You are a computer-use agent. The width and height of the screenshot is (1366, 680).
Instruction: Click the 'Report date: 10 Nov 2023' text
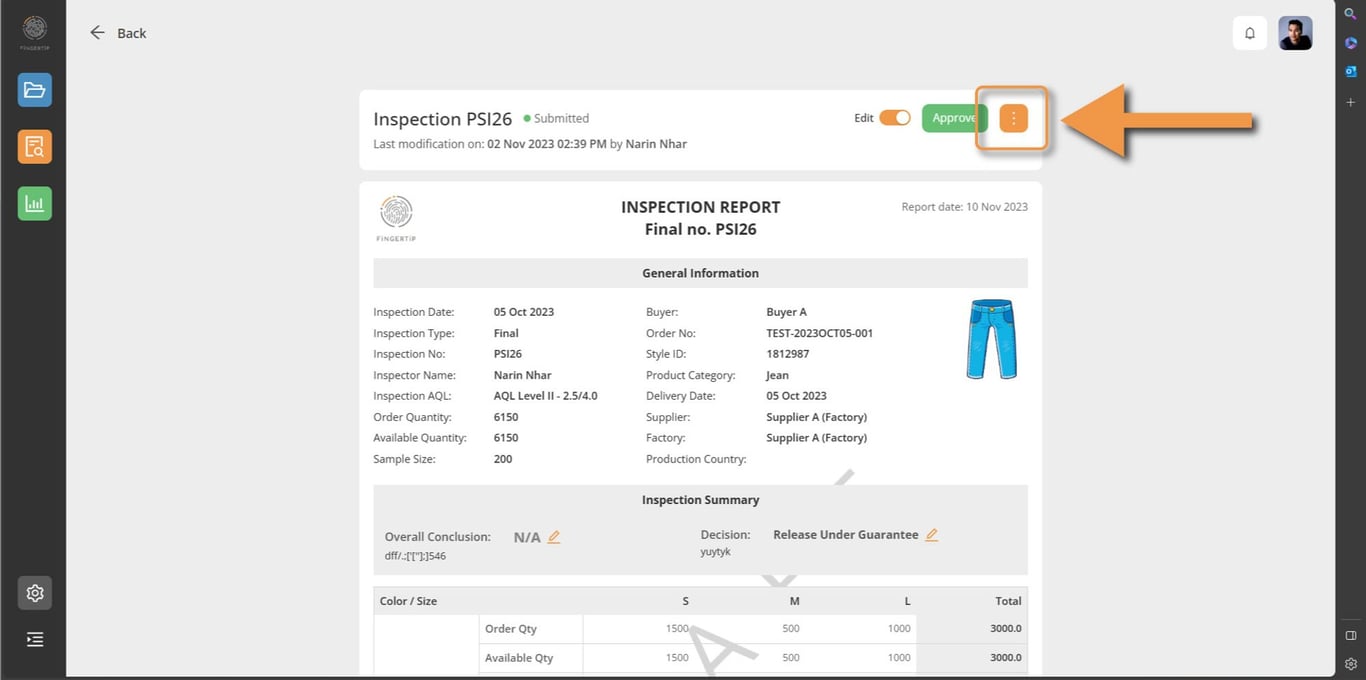pos(964,207)
